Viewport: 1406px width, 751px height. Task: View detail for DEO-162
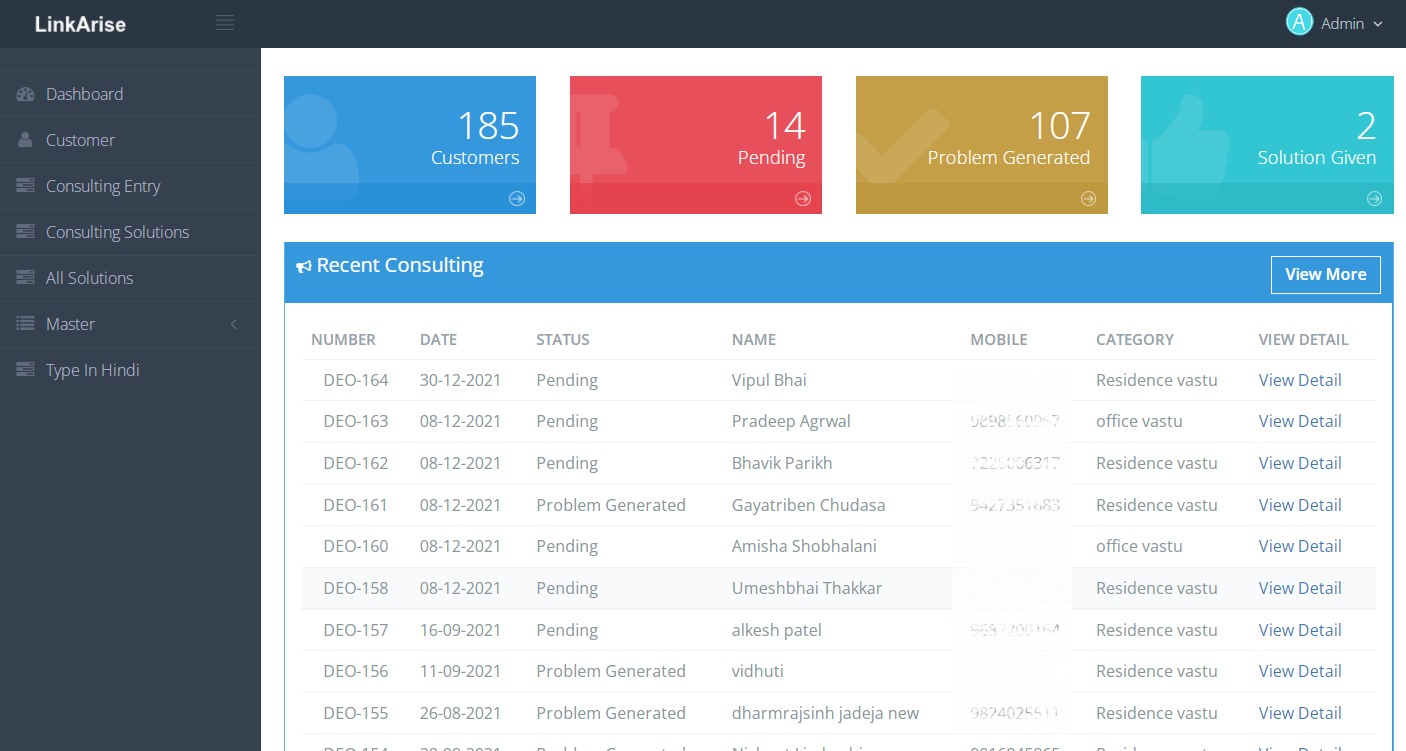(x=1300, y=463)
